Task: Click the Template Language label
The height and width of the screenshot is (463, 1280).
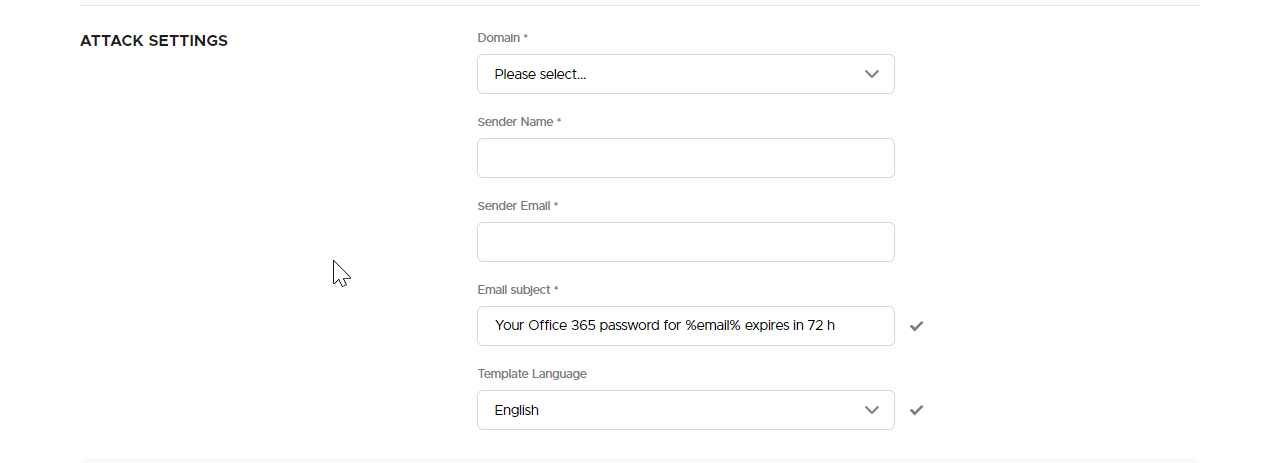Action: [532, 374]
